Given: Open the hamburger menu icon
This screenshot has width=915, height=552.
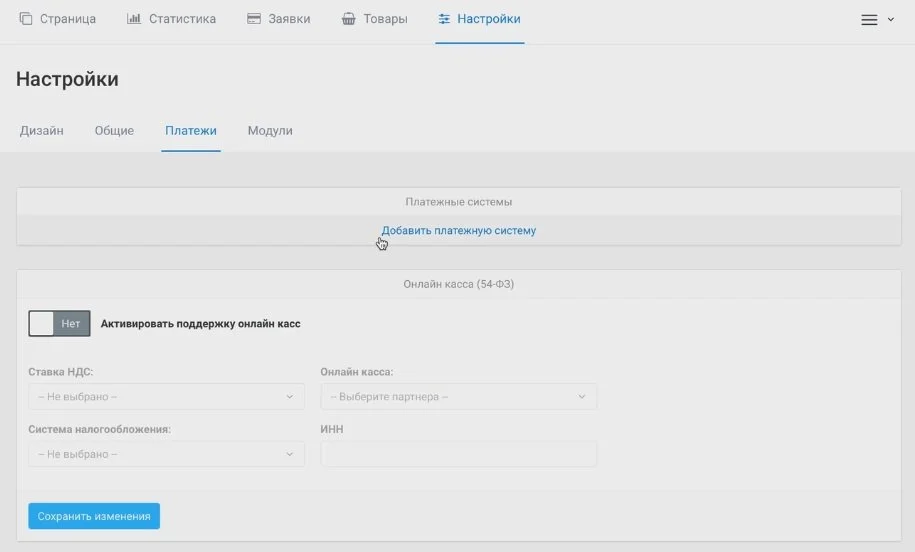Looking at the screenshot, I should coord(869,19).
